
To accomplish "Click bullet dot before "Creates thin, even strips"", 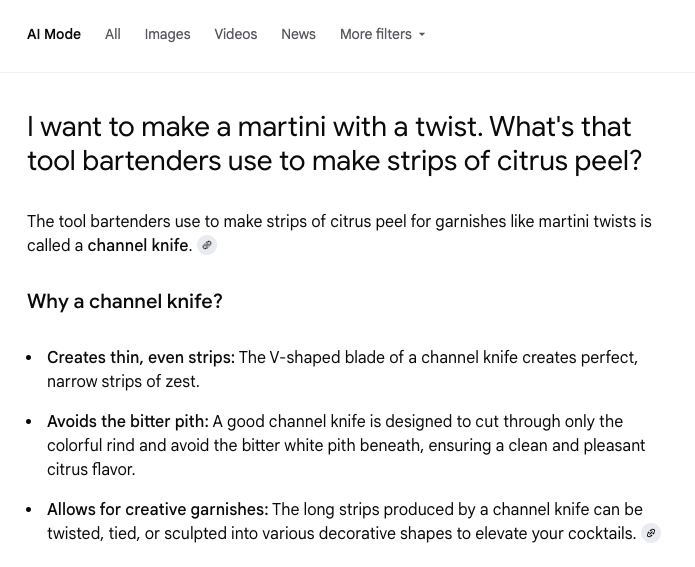I will pyautogui.click(x=32, y=358).
